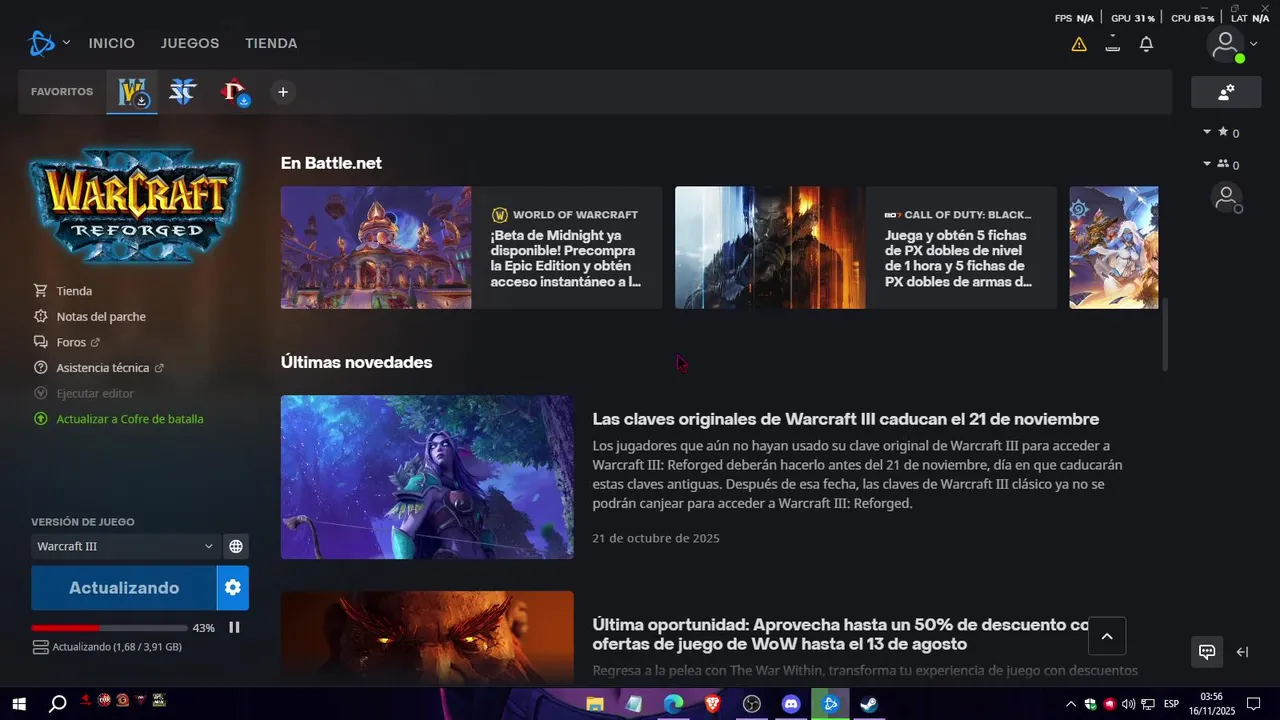Open the orange orc face article image
The height and width of the screenshot is (720, 1280).
click(427, 637)
